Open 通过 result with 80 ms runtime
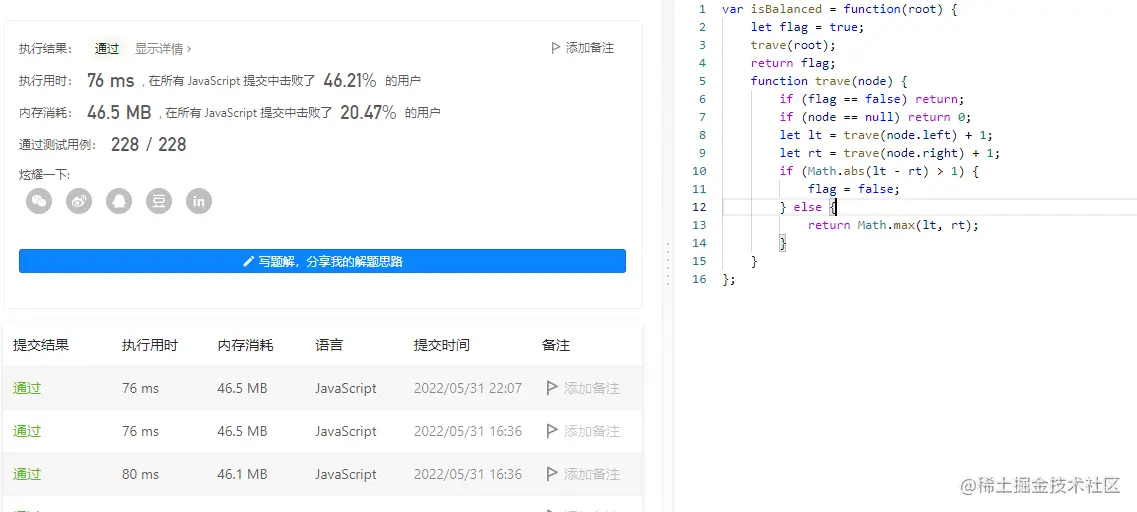Screen dimensions: 1137x512 [x=27, y=474]
